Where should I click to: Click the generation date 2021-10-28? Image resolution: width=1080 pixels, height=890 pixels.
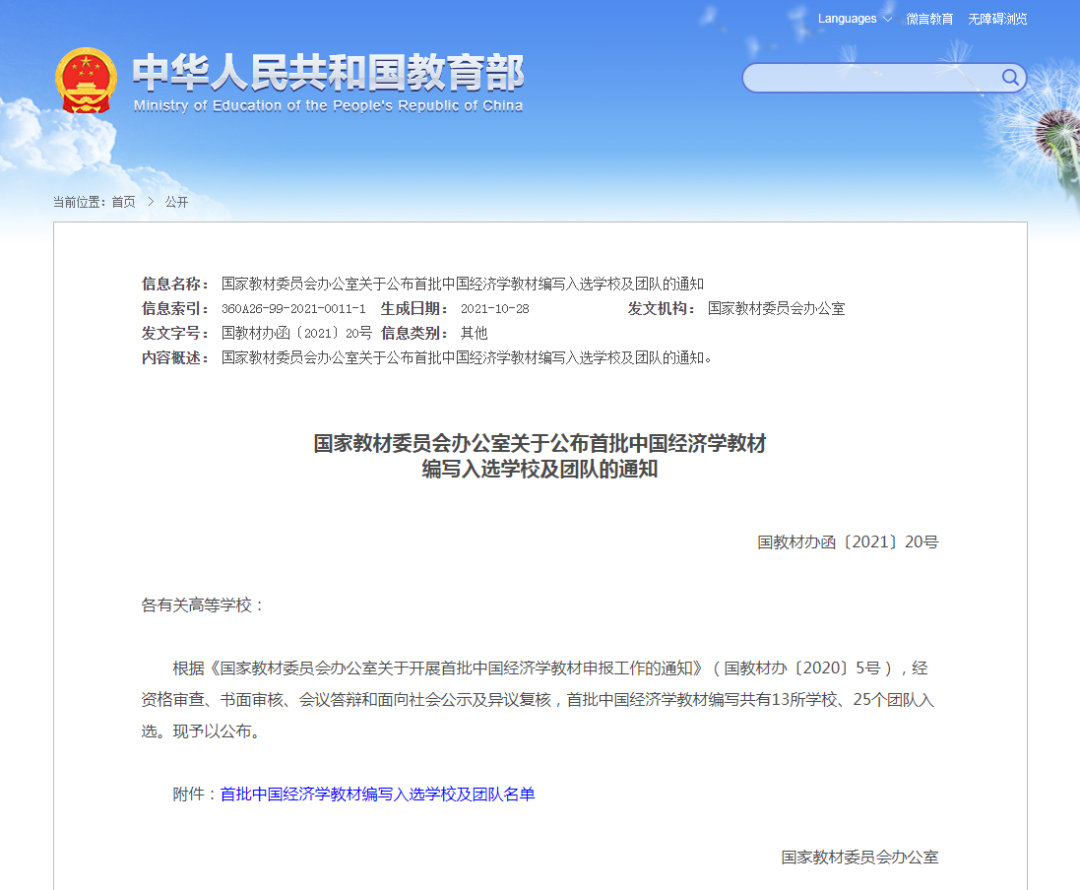[495, 309]
